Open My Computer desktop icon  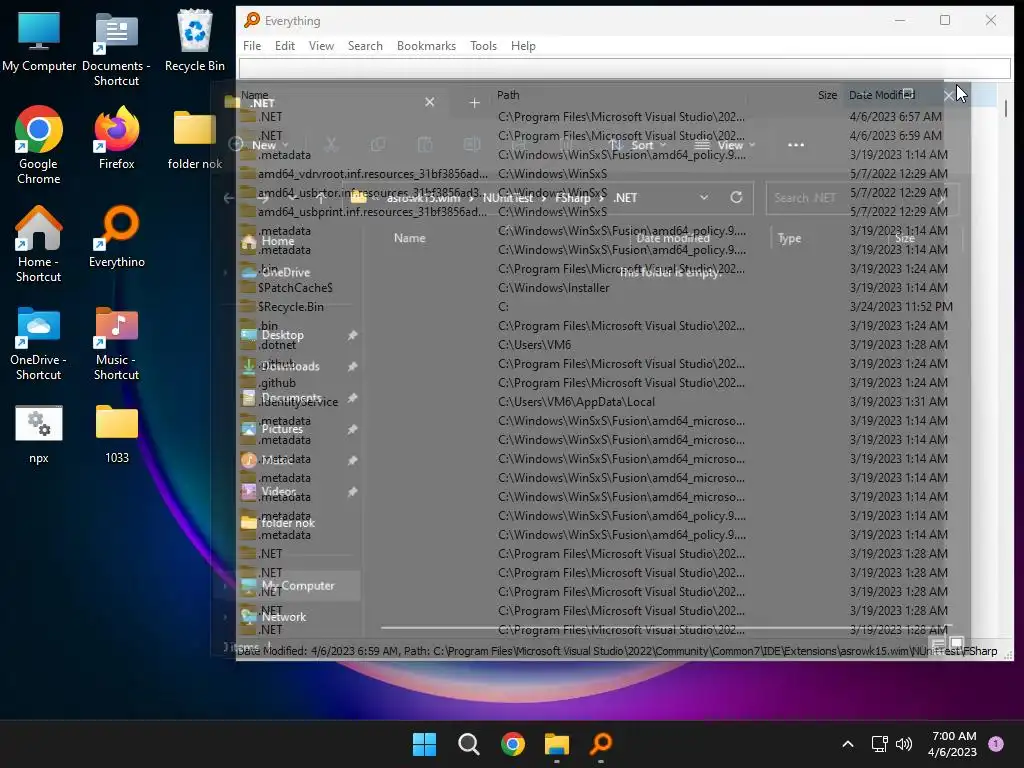click(x=39, y=42)
